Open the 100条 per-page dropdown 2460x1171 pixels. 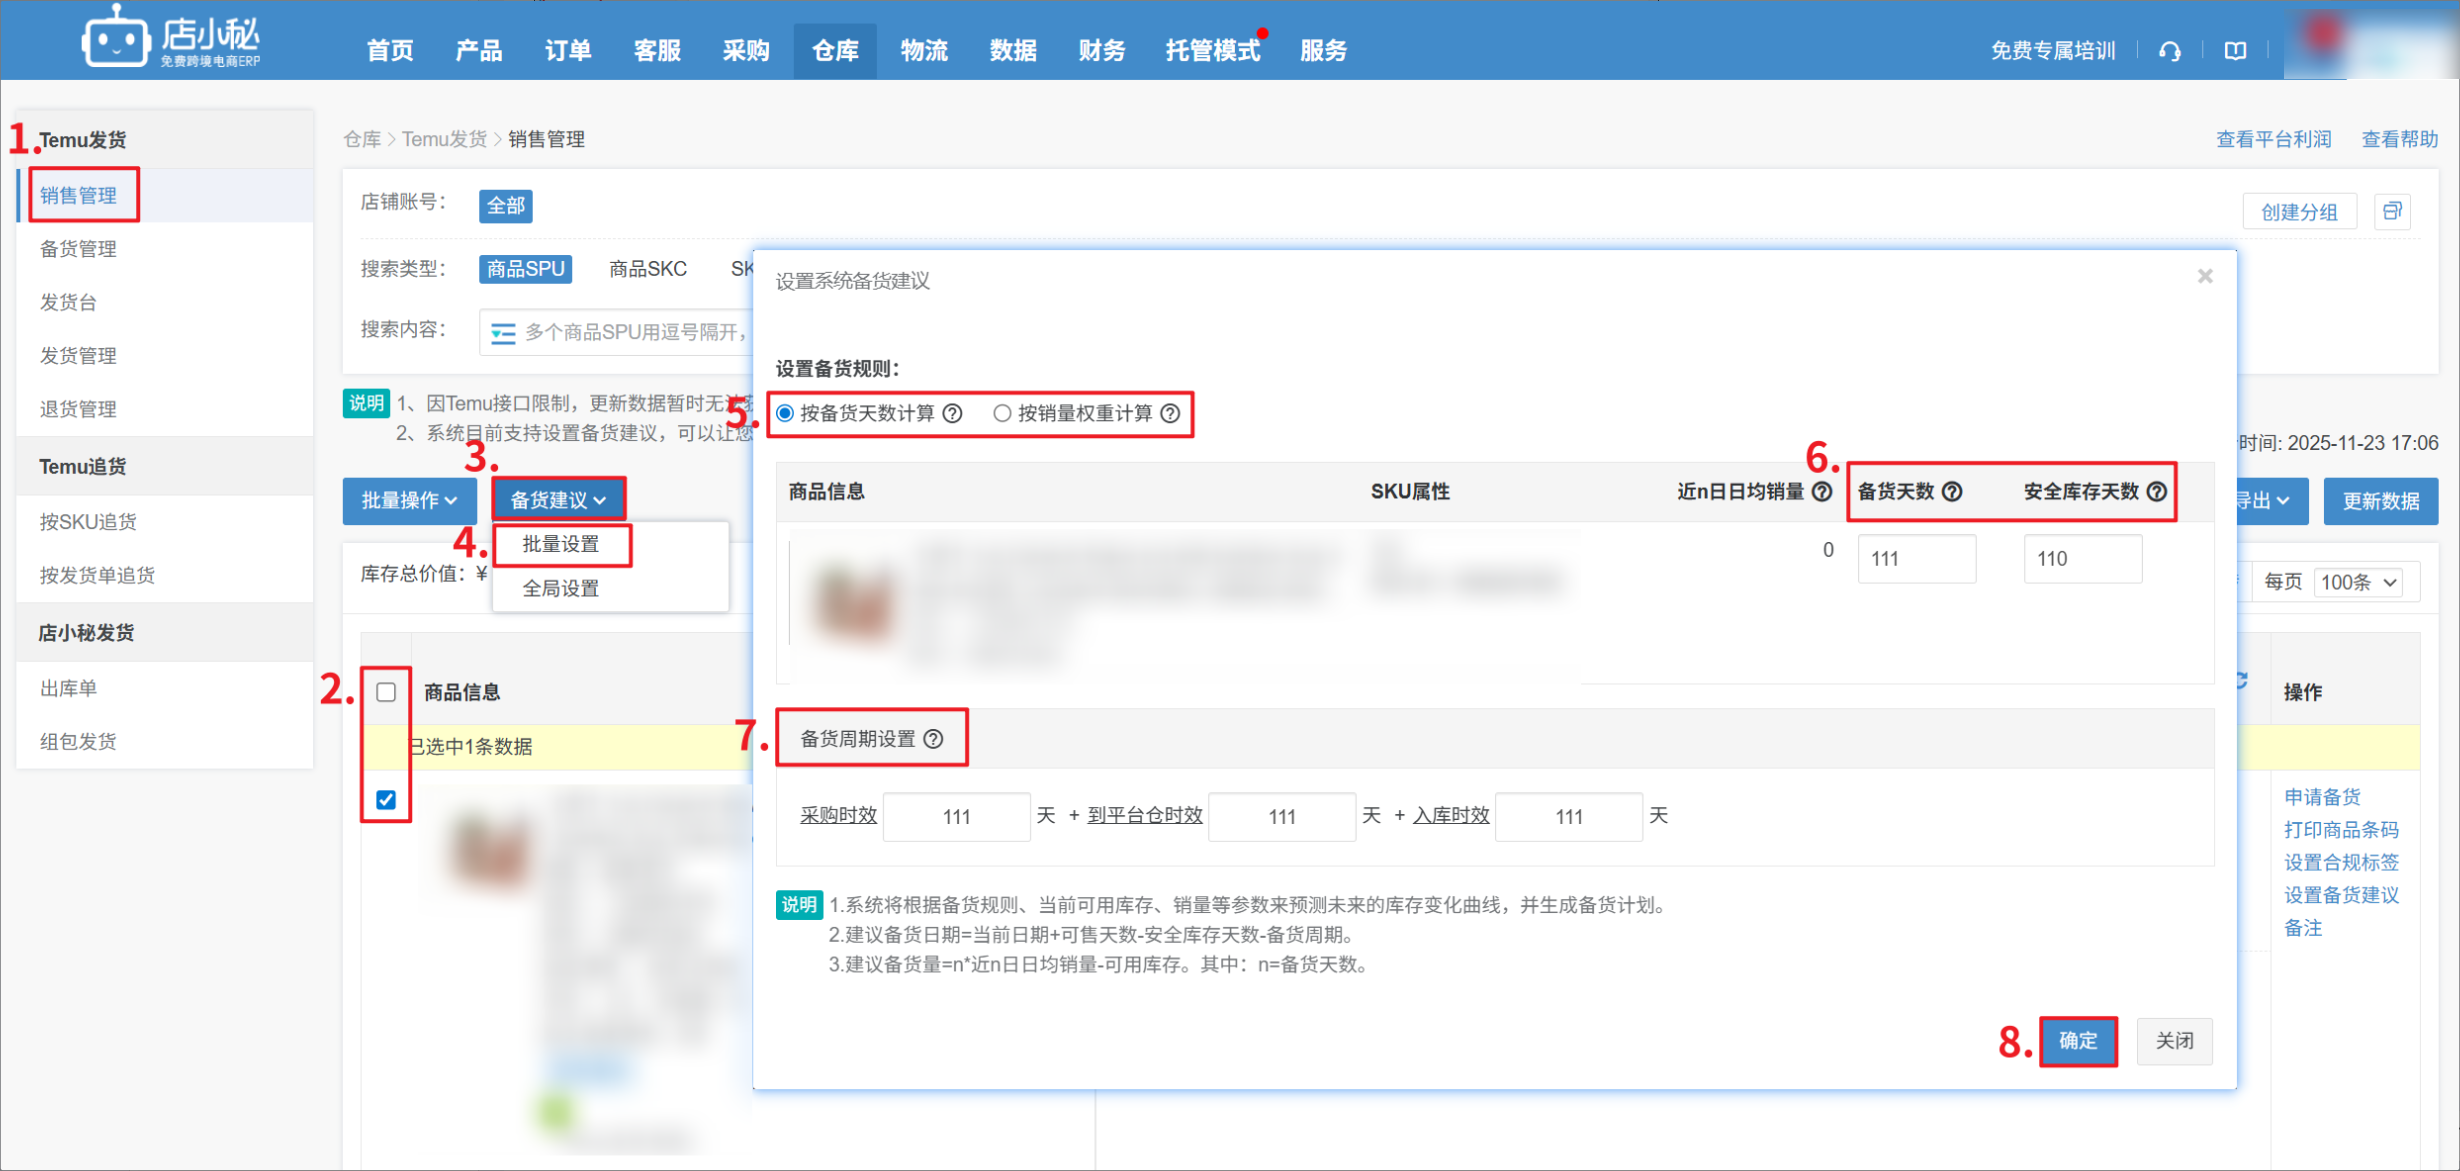point(2358,582)
